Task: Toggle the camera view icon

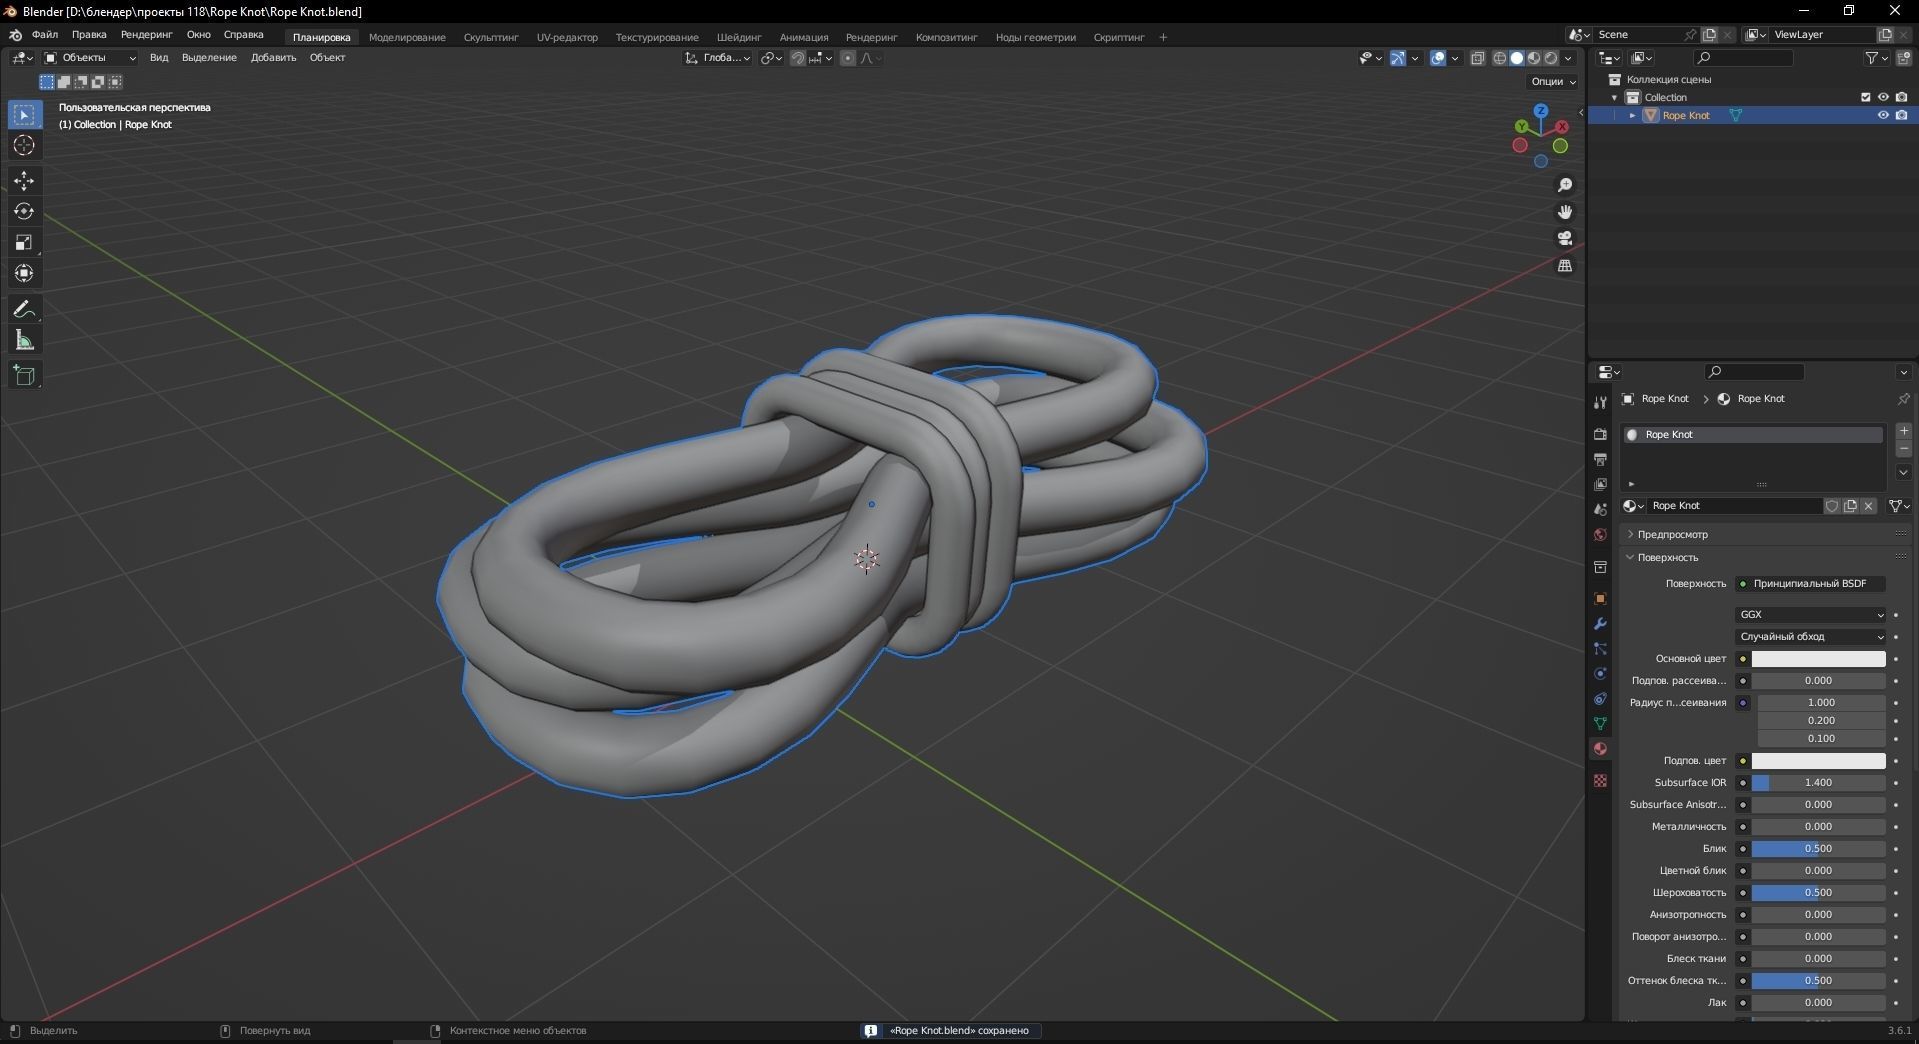Action: pos(1565,238)
